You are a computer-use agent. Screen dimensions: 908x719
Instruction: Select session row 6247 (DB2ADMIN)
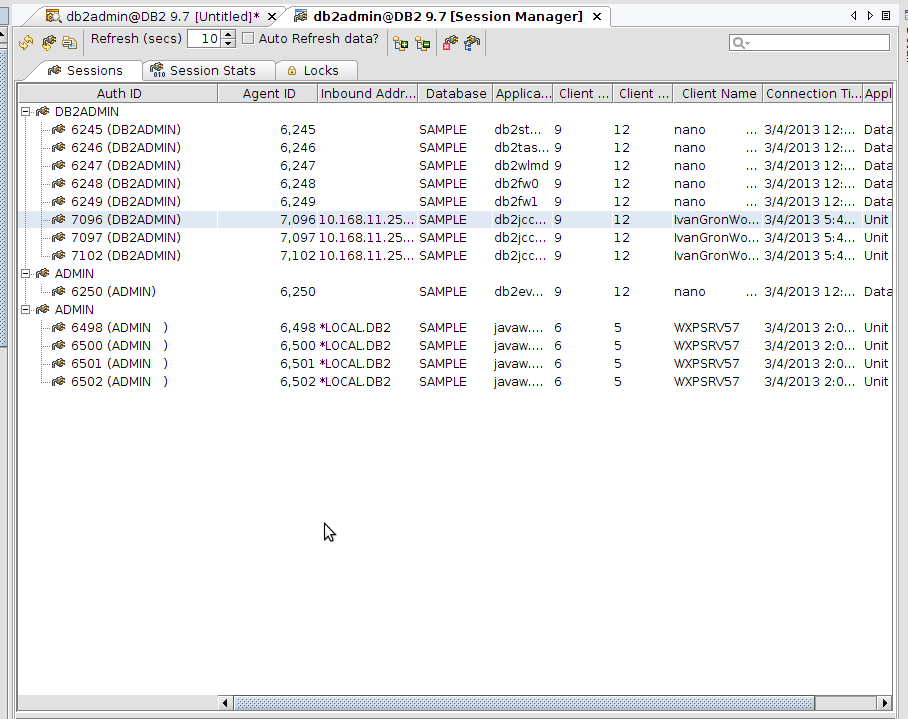[455, 166]
